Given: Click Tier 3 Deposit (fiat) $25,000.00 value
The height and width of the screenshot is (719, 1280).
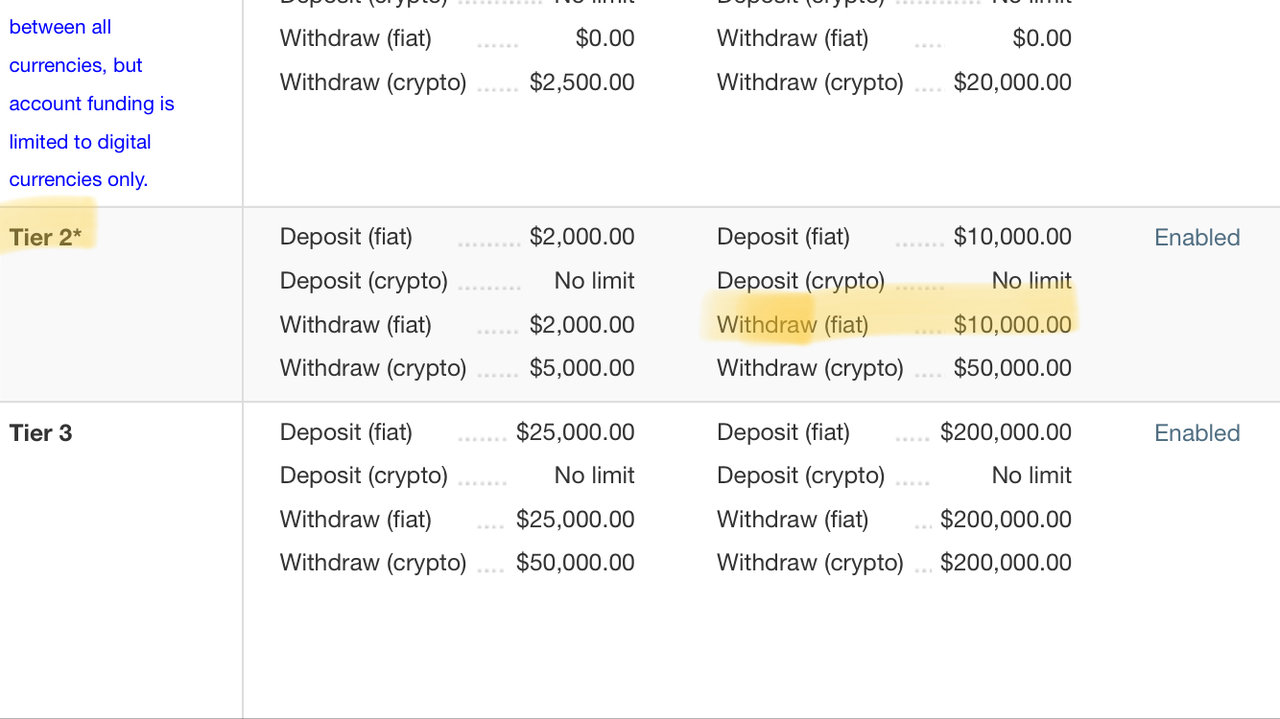Looking at the screenshot, I should [x=575, y=432].
